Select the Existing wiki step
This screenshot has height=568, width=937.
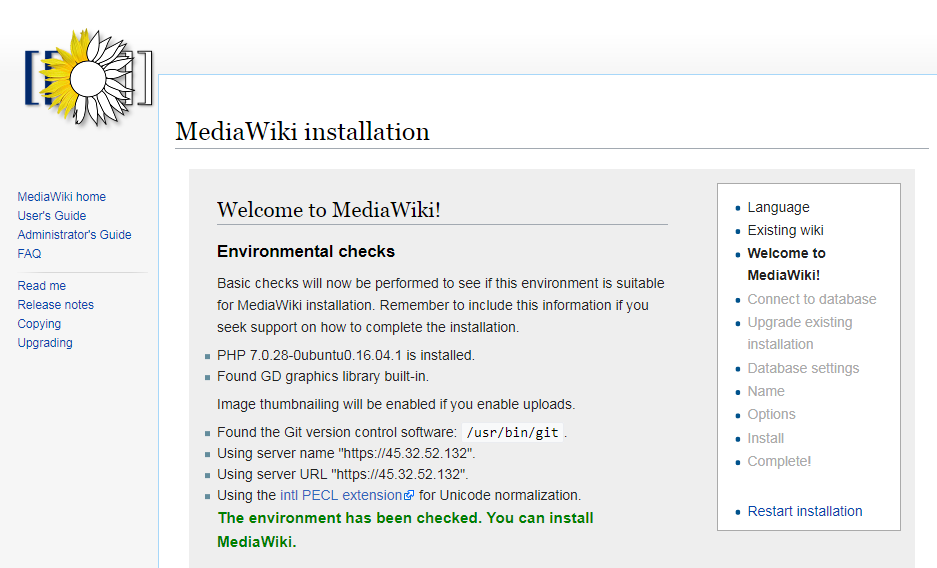tap(785, 231)
